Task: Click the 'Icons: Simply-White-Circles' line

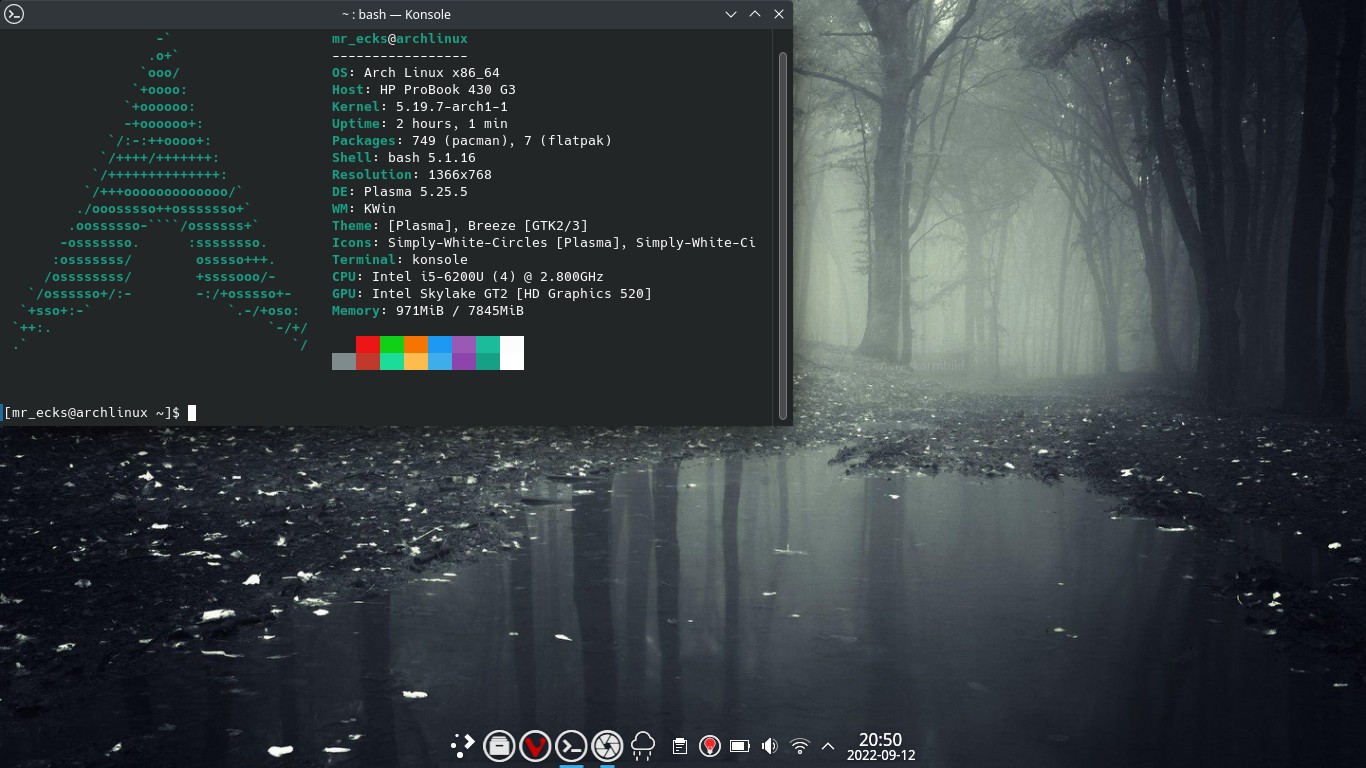Action: [544, 242]
